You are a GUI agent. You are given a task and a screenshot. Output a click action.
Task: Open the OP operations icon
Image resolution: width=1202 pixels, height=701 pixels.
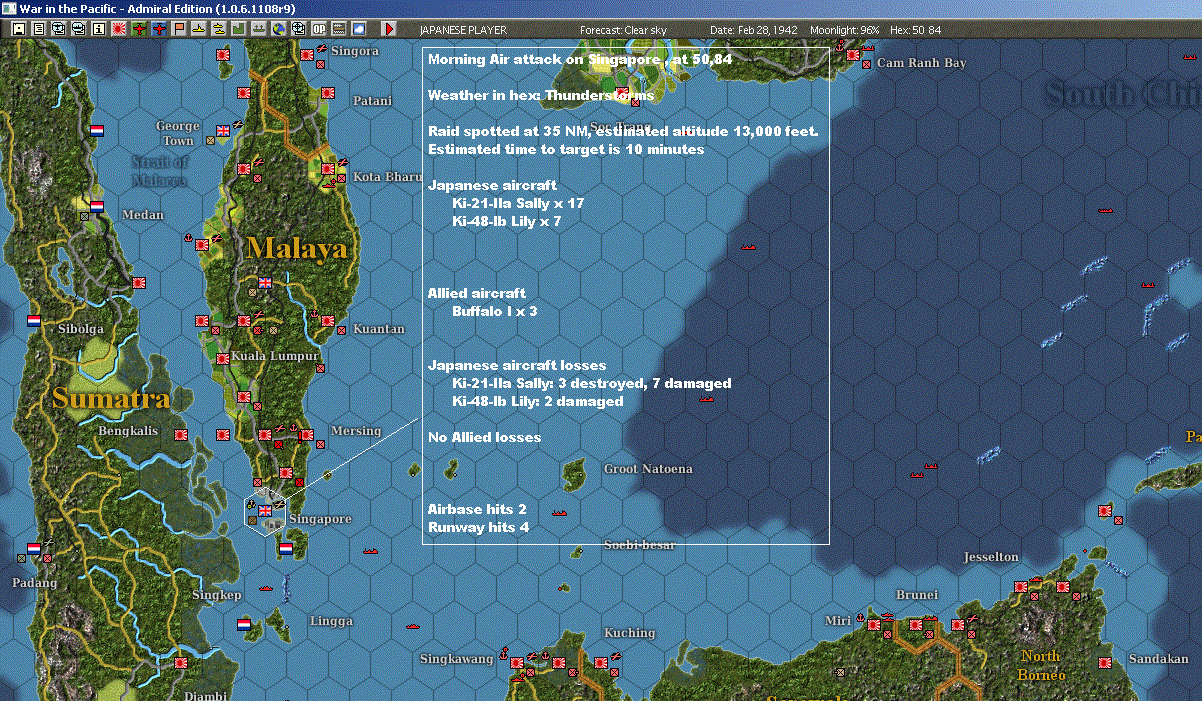point(319,29)
